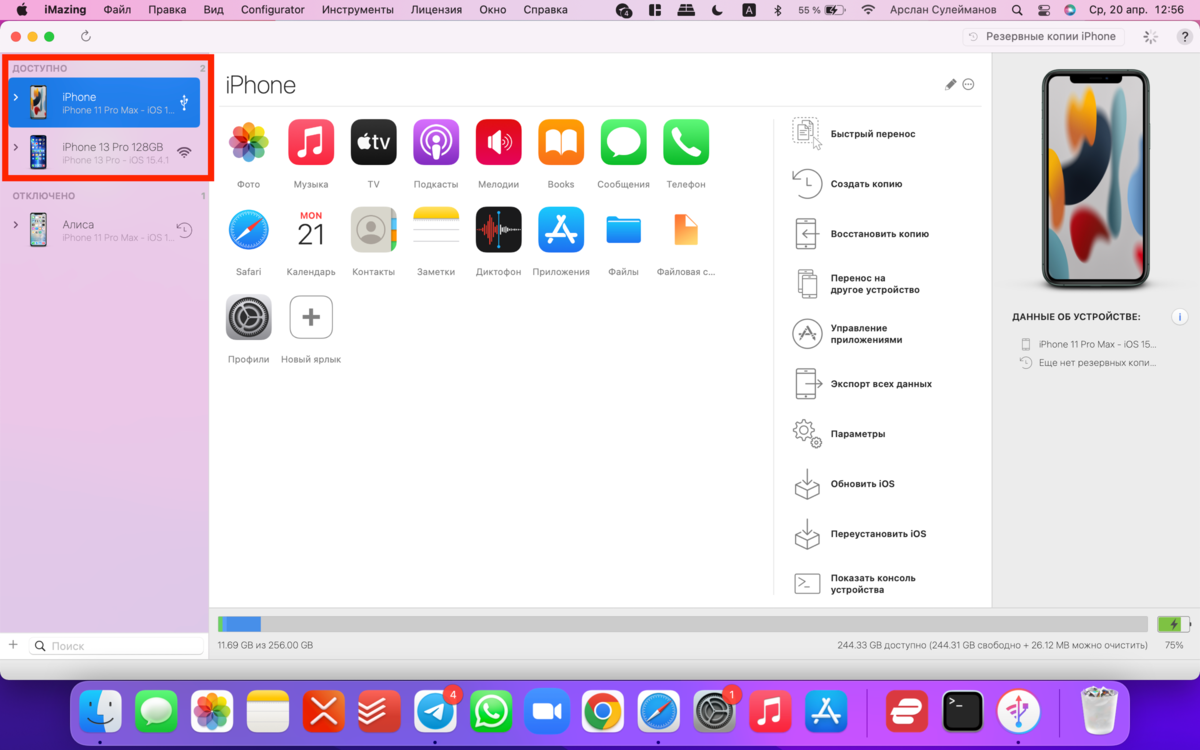Open the Контакты contacts icon
1200x750 pixels.
click(x=373, y=230)
